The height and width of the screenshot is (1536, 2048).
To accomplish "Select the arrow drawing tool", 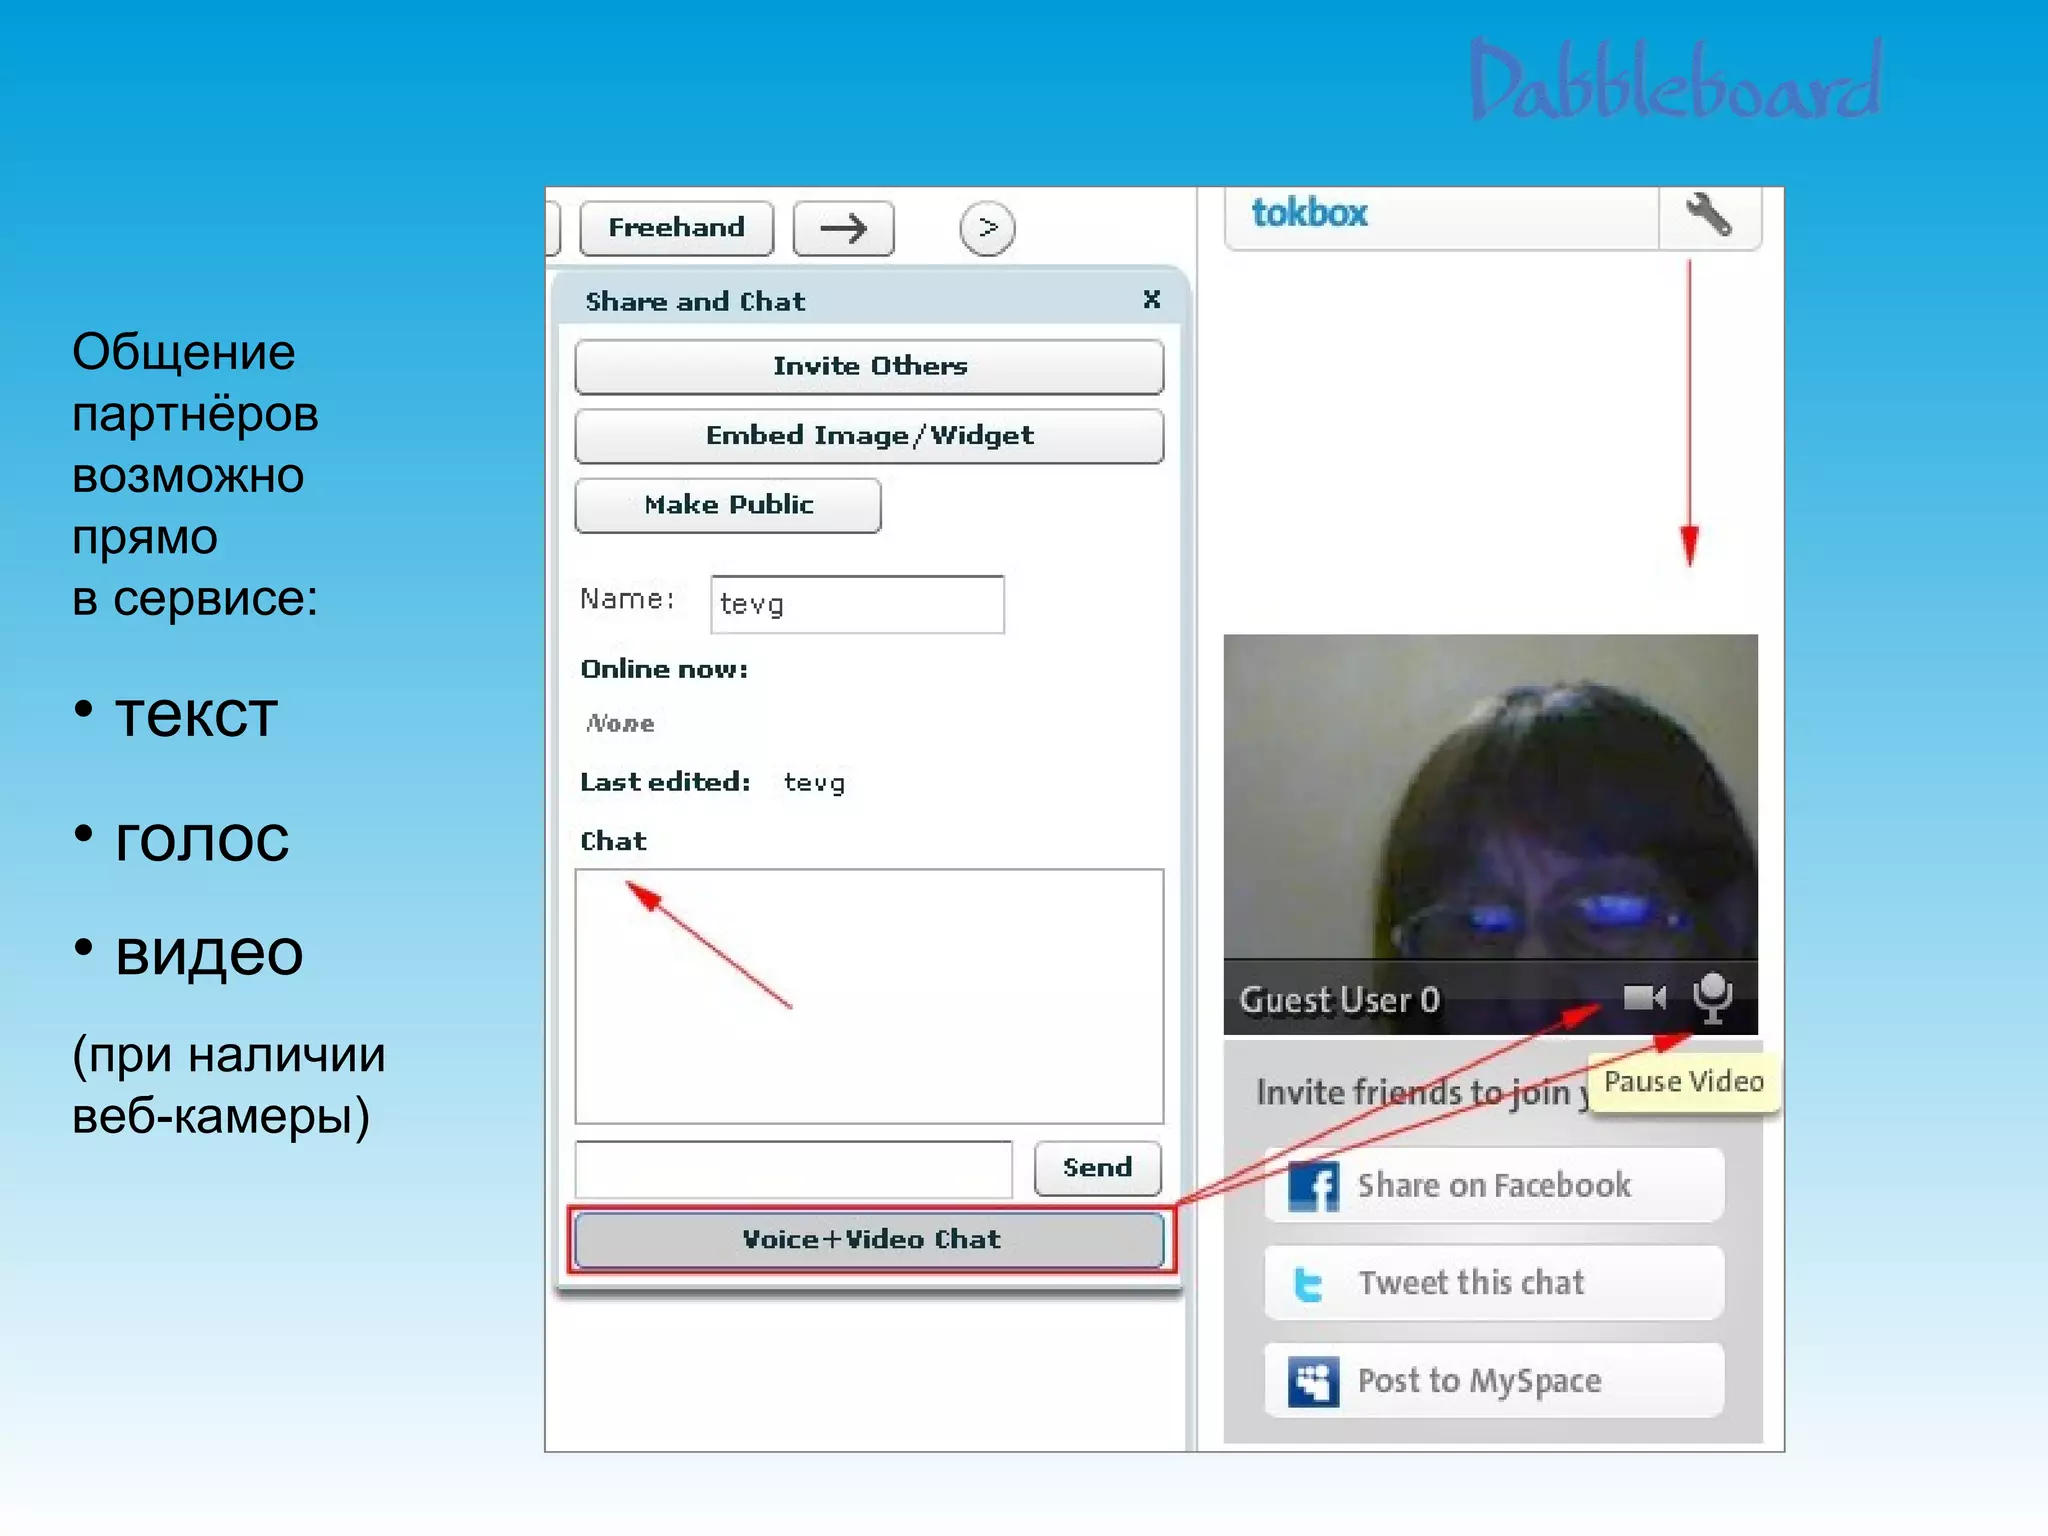I will point(843,228).
